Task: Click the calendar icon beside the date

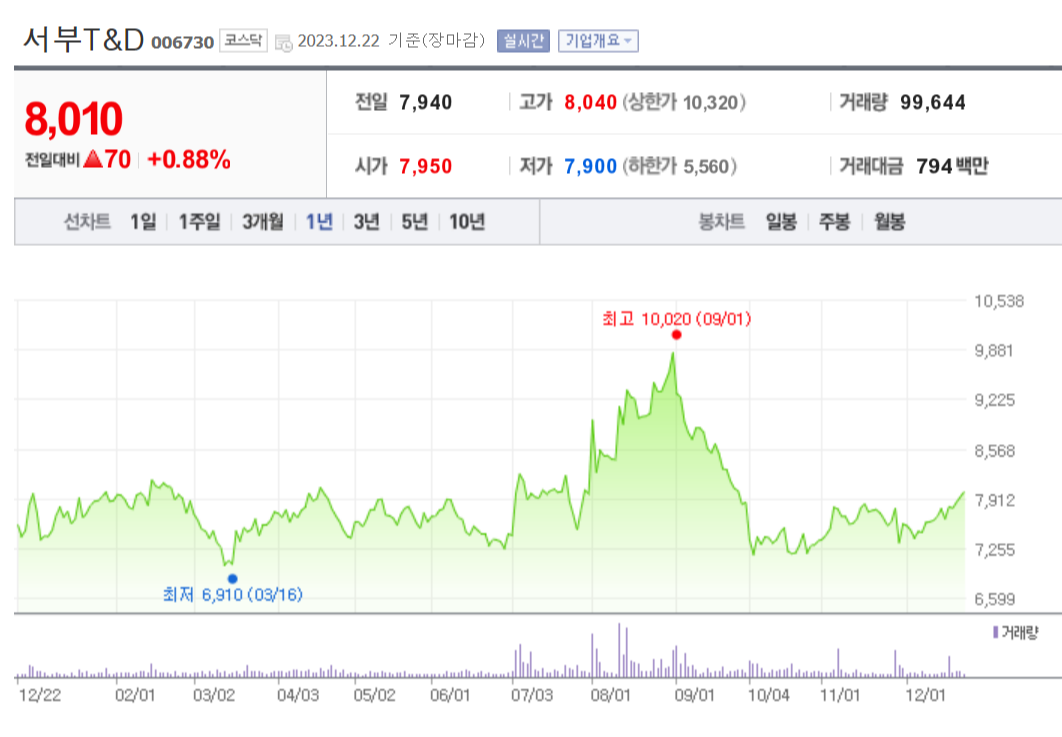Action: [284, 42]
